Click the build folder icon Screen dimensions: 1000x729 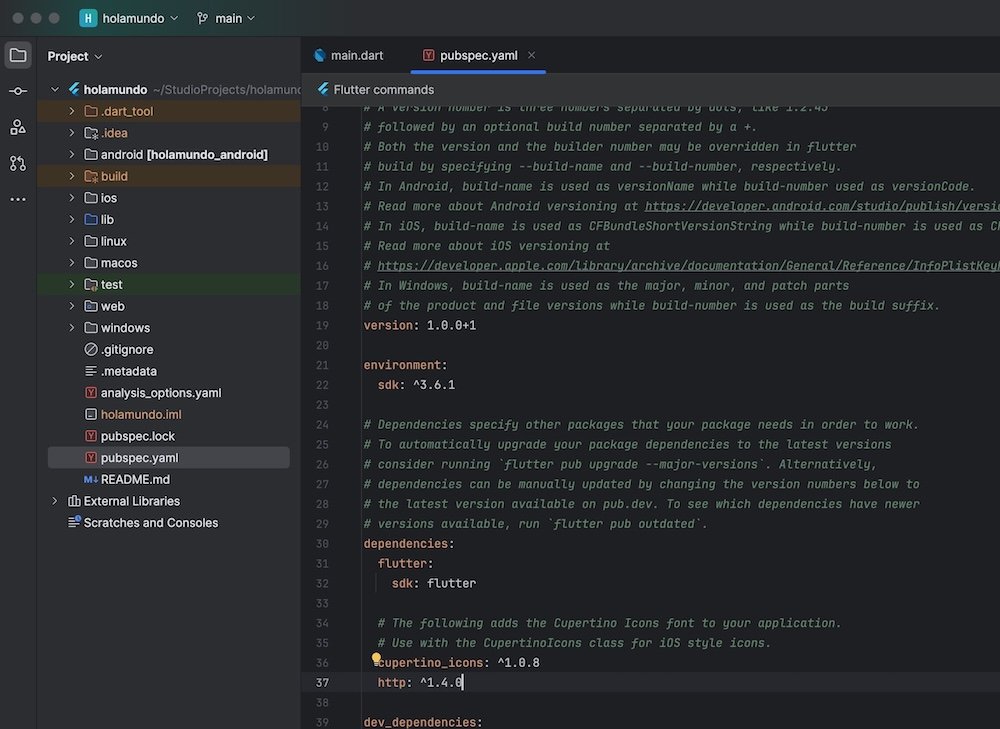(x=91, y=176)
